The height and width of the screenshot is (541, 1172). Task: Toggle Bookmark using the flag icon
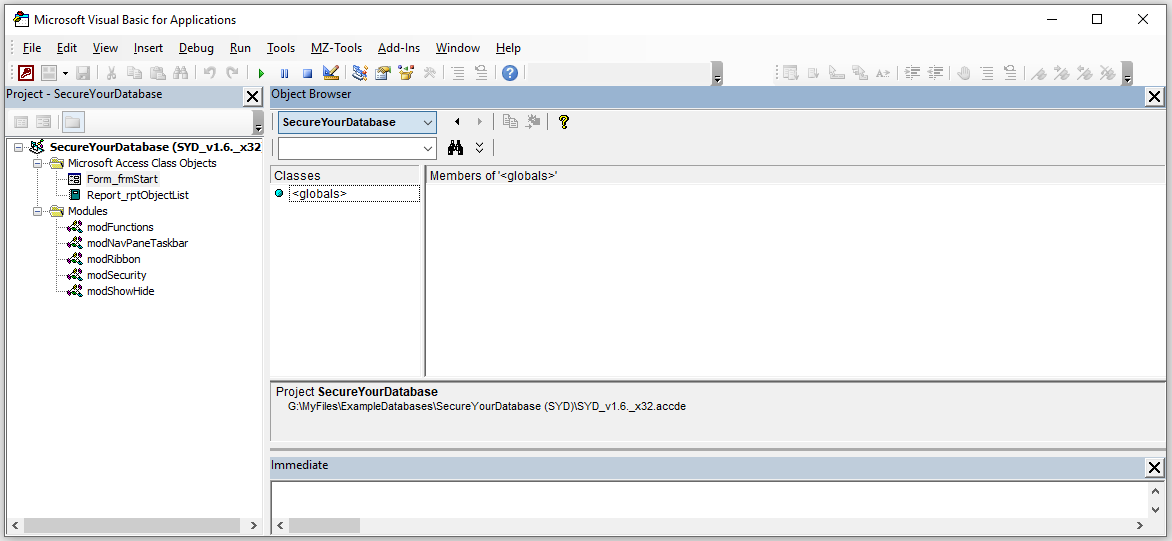(x=1038, y=72)
